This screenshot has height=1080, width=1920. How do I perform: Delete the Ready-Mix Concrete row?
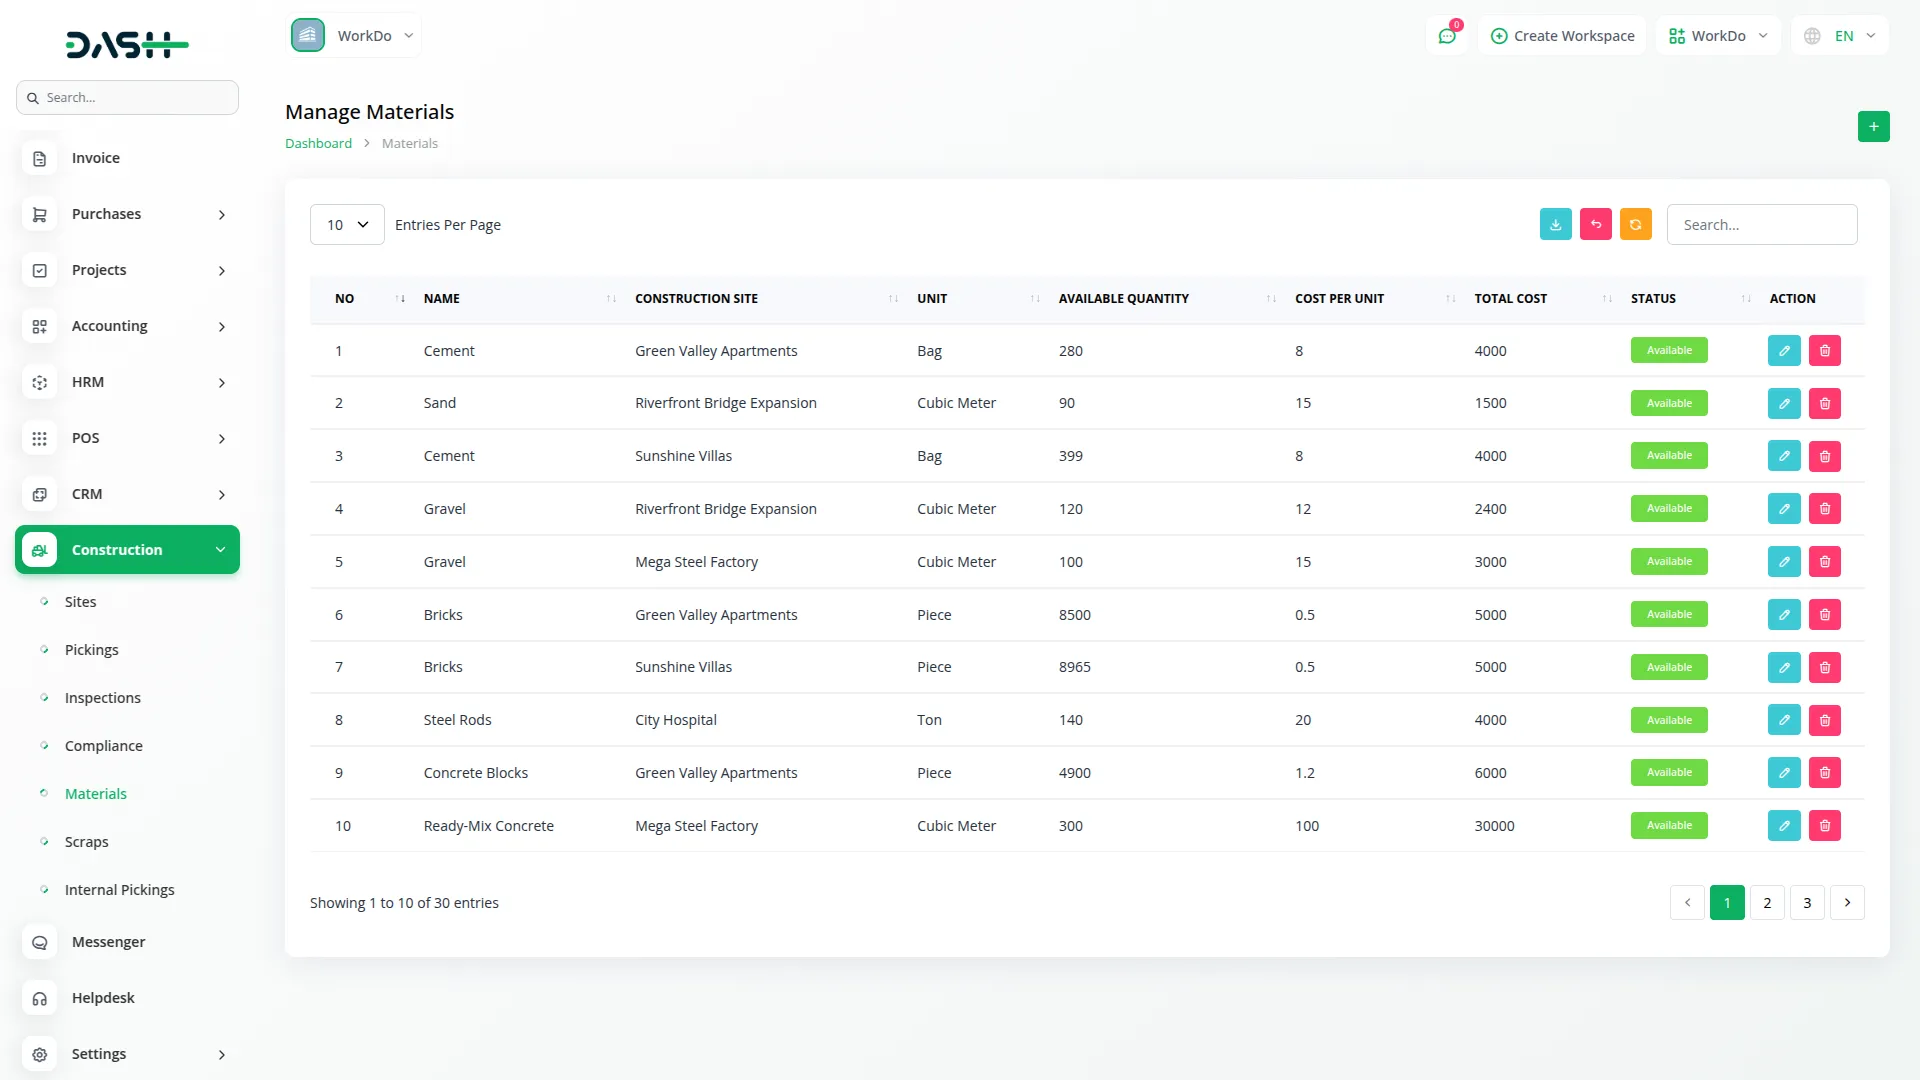1824,826
